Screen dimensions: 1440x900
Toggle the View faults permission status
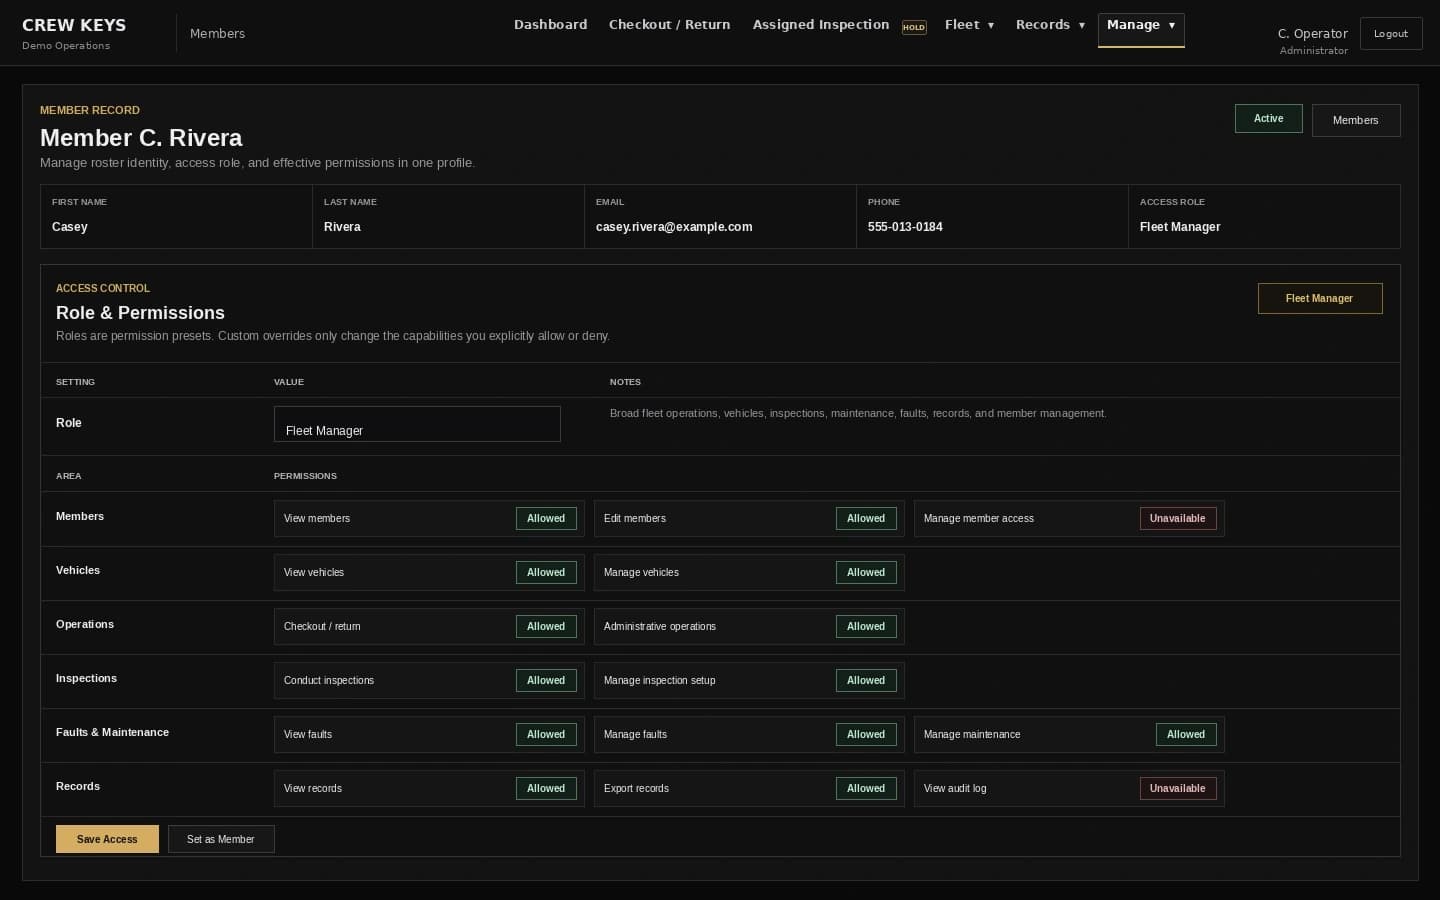pos(546,734)
